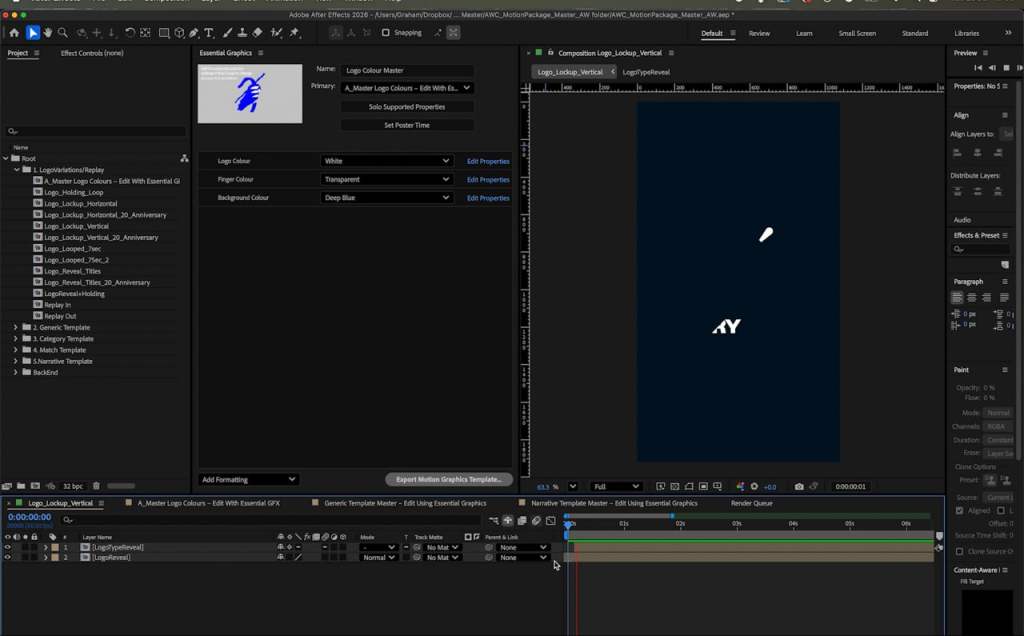
Task: Click Edit Properties link for Background Colour
Action: [x=488, y=198]
